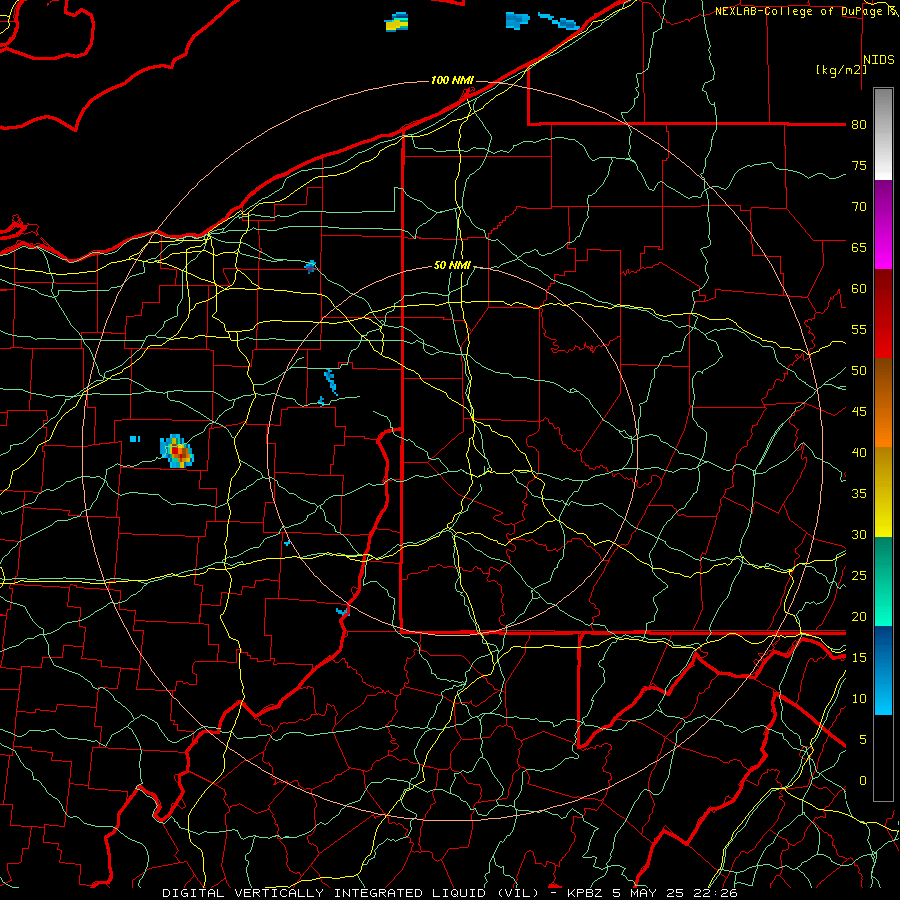The image size is (900, 900).
Task: Pick the bright red segment of the color bar
Action: [x=883, y=314]
